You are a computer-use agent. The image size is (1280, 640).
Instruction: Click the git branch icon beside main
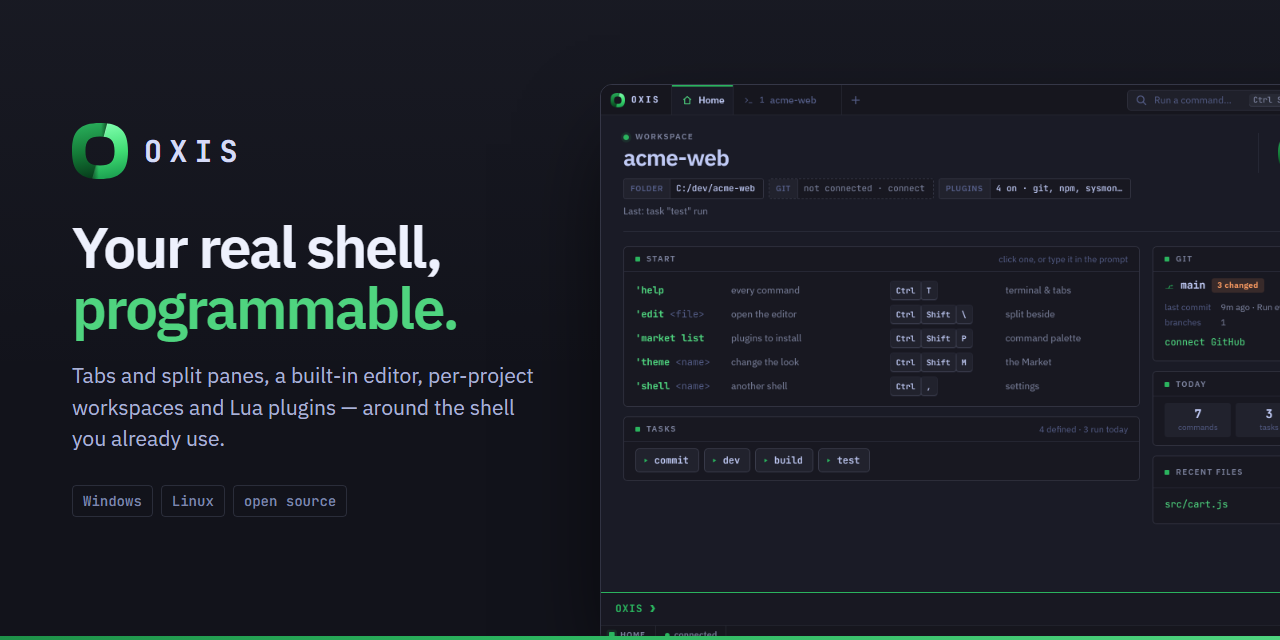point(1170,286)
